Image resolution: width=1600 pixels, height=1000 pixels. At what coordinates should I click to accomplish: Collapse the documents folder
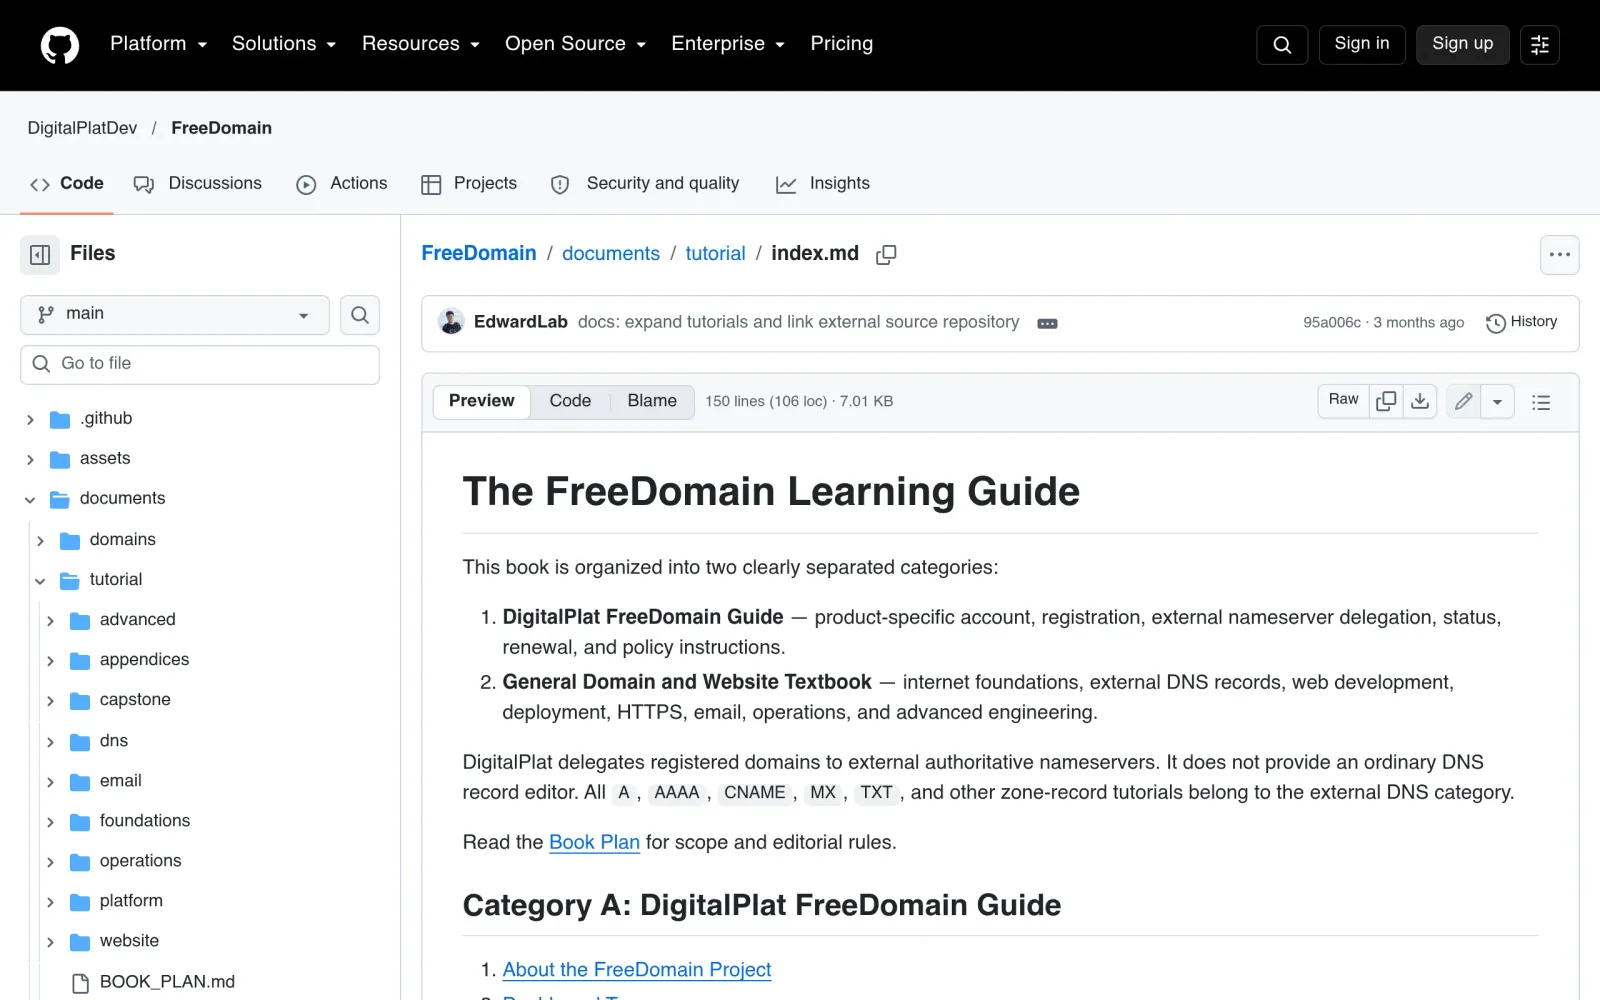(x=30, y=500)
